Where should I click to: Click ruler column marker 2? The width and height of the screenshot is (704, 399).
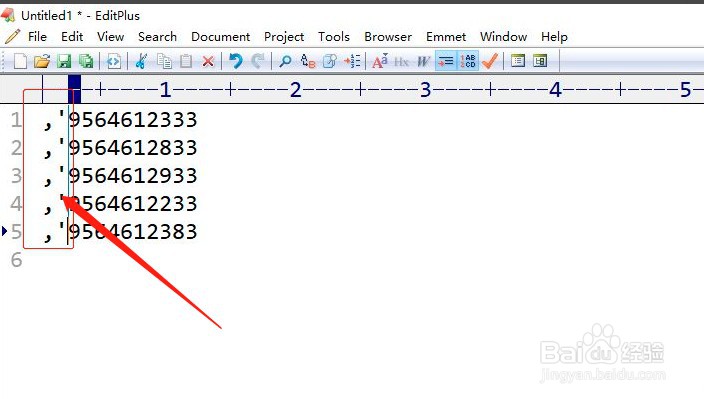click(x=295, y=90)
